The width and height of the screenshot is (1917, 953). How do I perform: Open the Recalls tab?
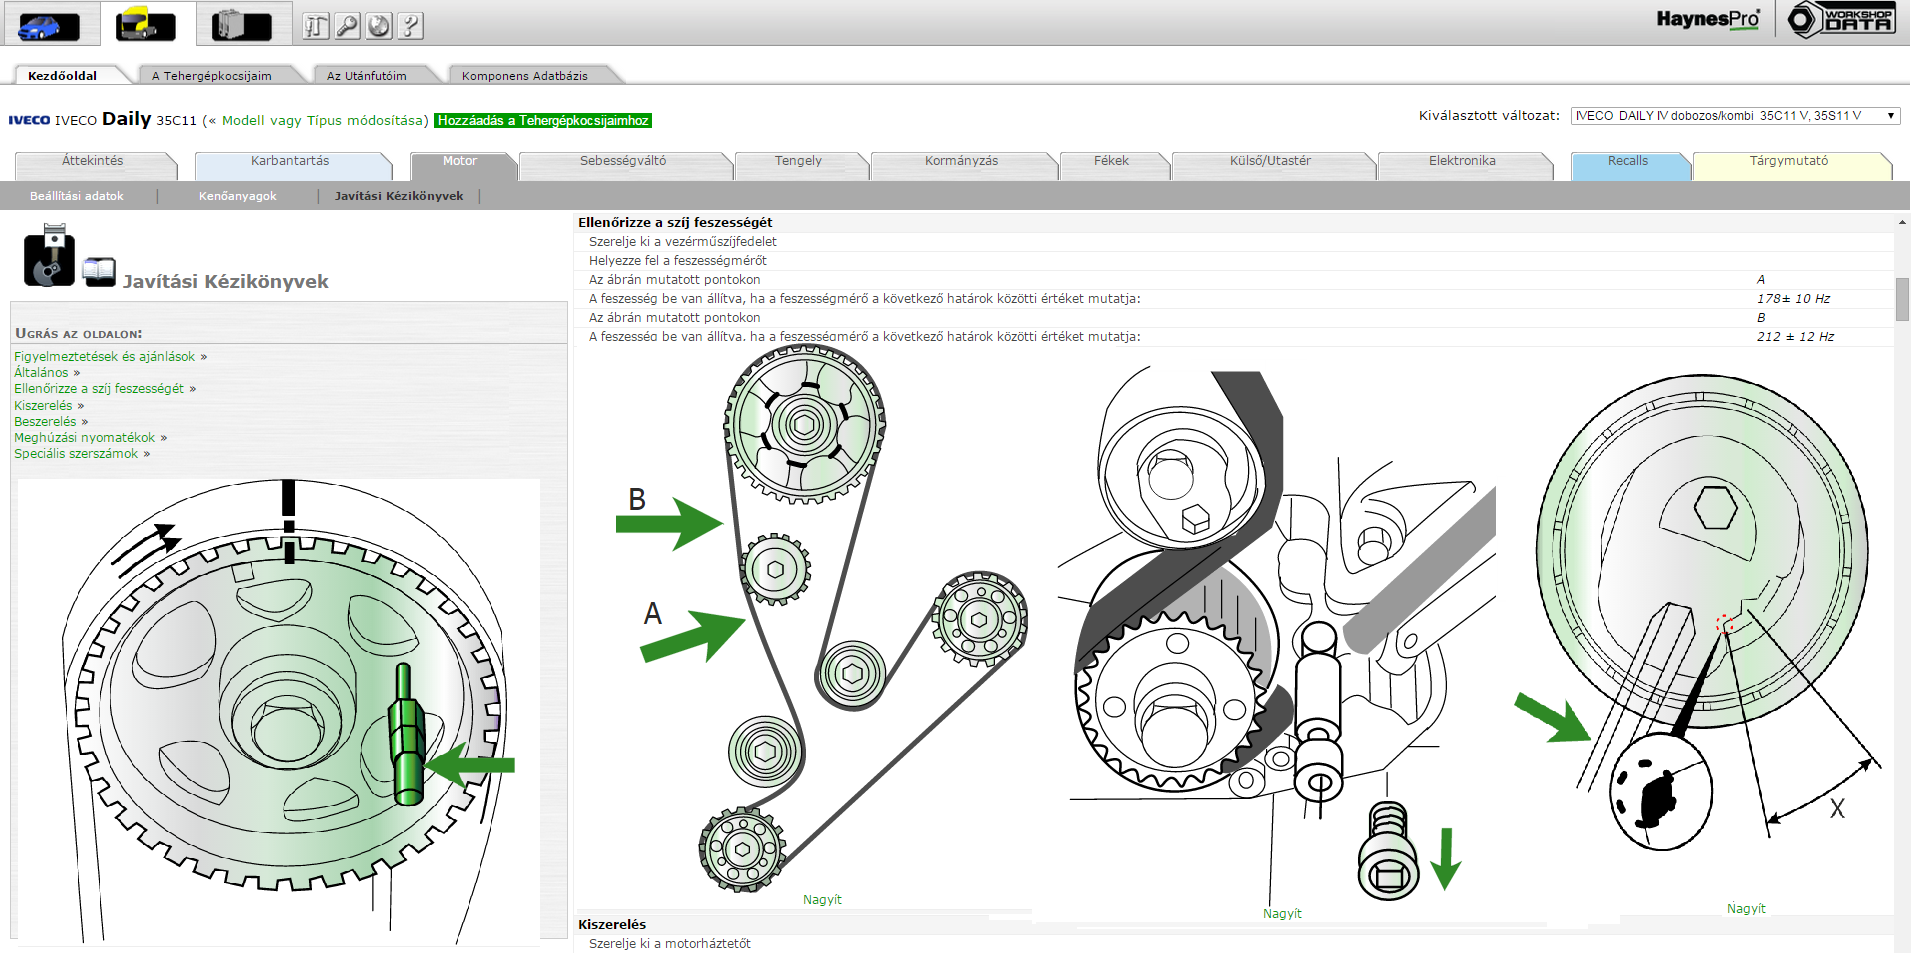tap(1627, 161)
